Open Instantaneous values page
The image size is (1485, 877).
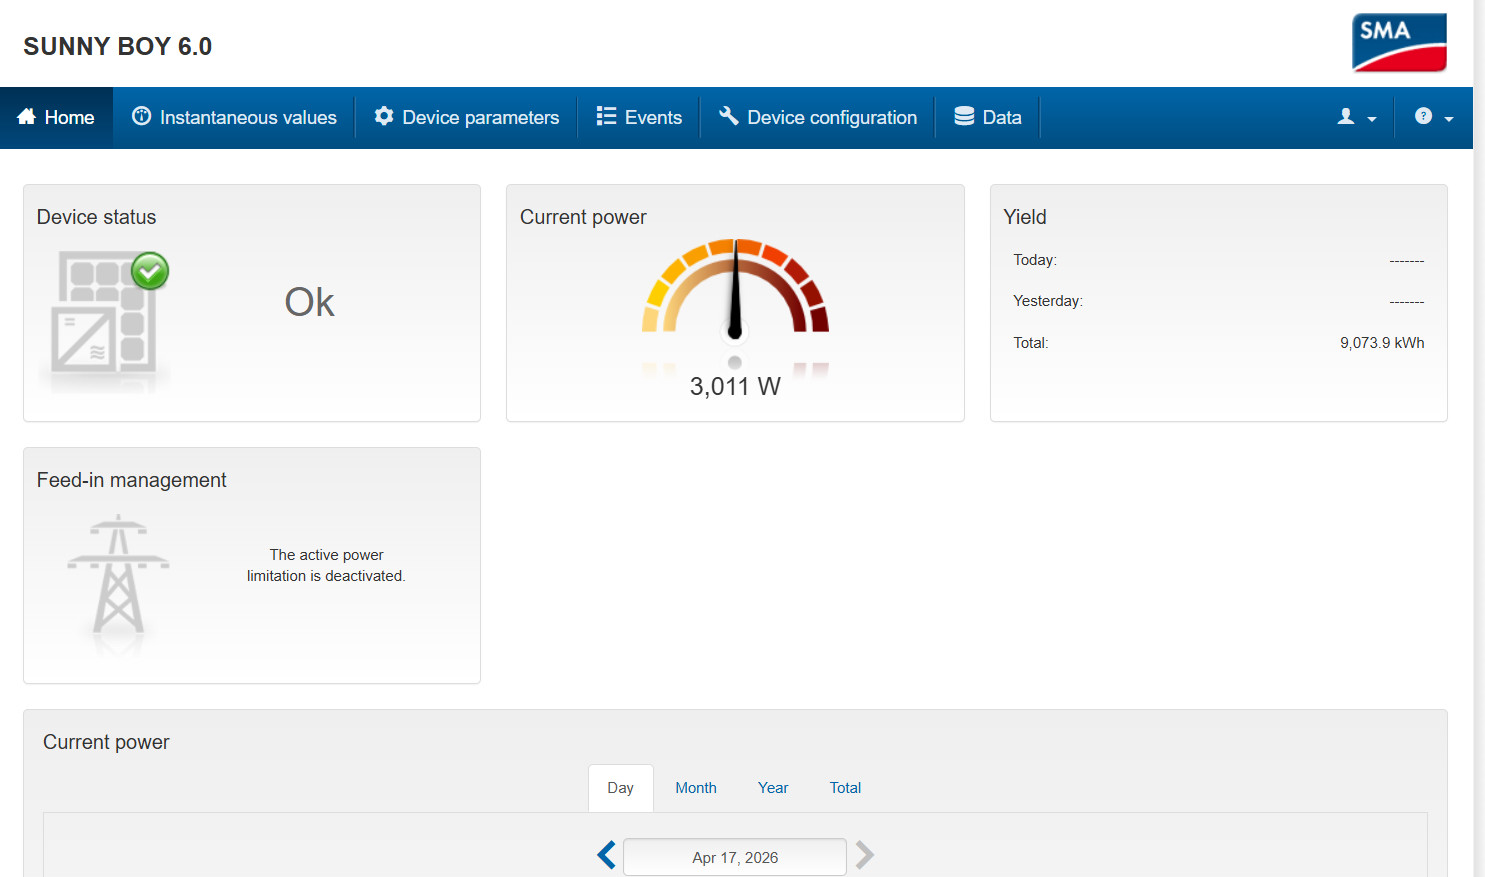tap(234, 118)
